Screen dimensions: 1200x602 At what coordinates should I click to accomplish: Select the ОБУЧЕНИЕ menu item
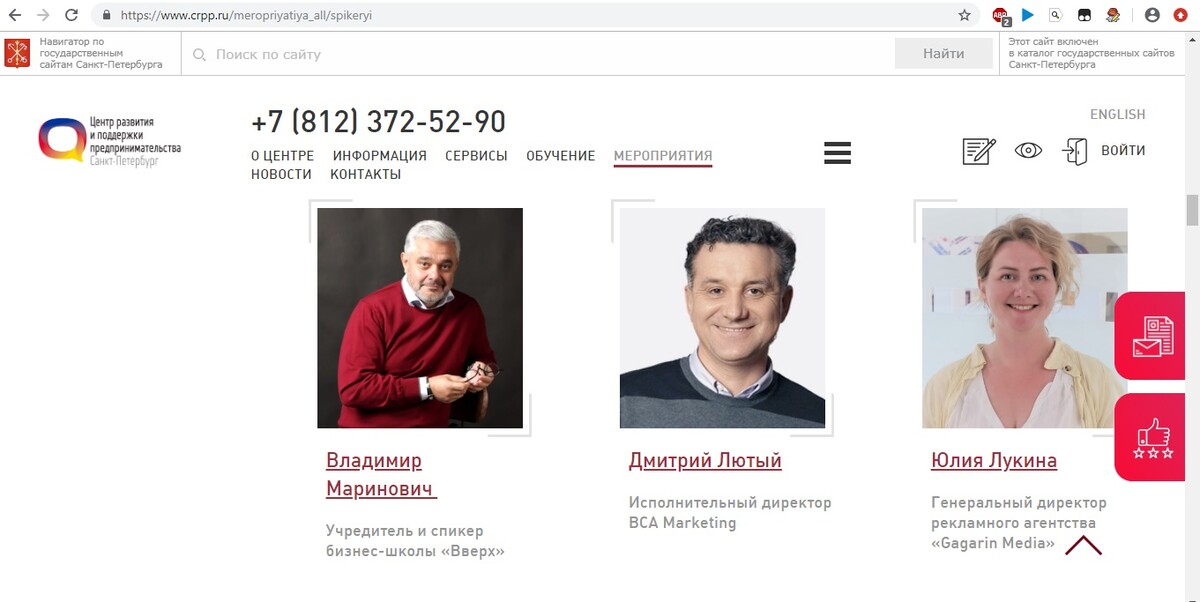(561, 156)
